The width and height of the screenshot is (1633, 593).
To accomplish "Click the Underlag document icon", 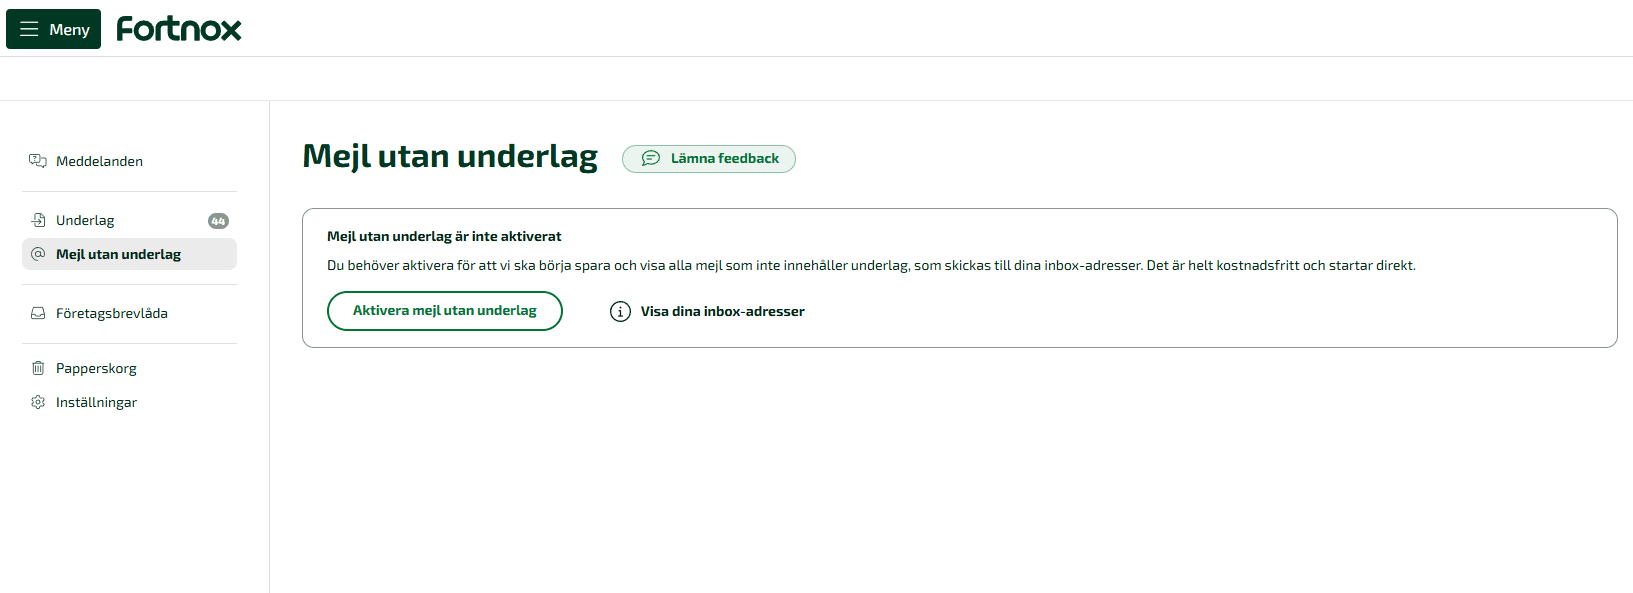I will point(38,220).
